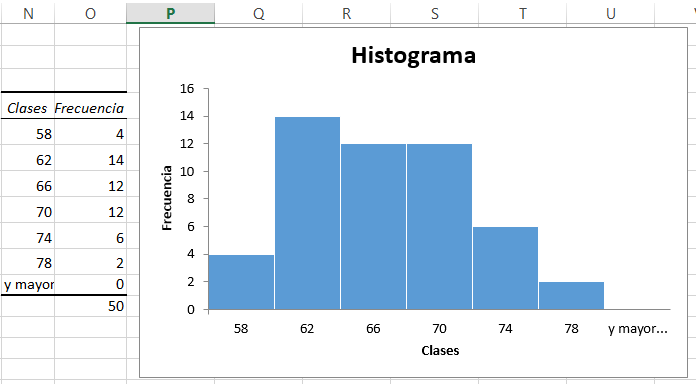Image resolution: width=696 pixels, height=384 pixels.
Task: Select column header R
Action: coord(347,13)
